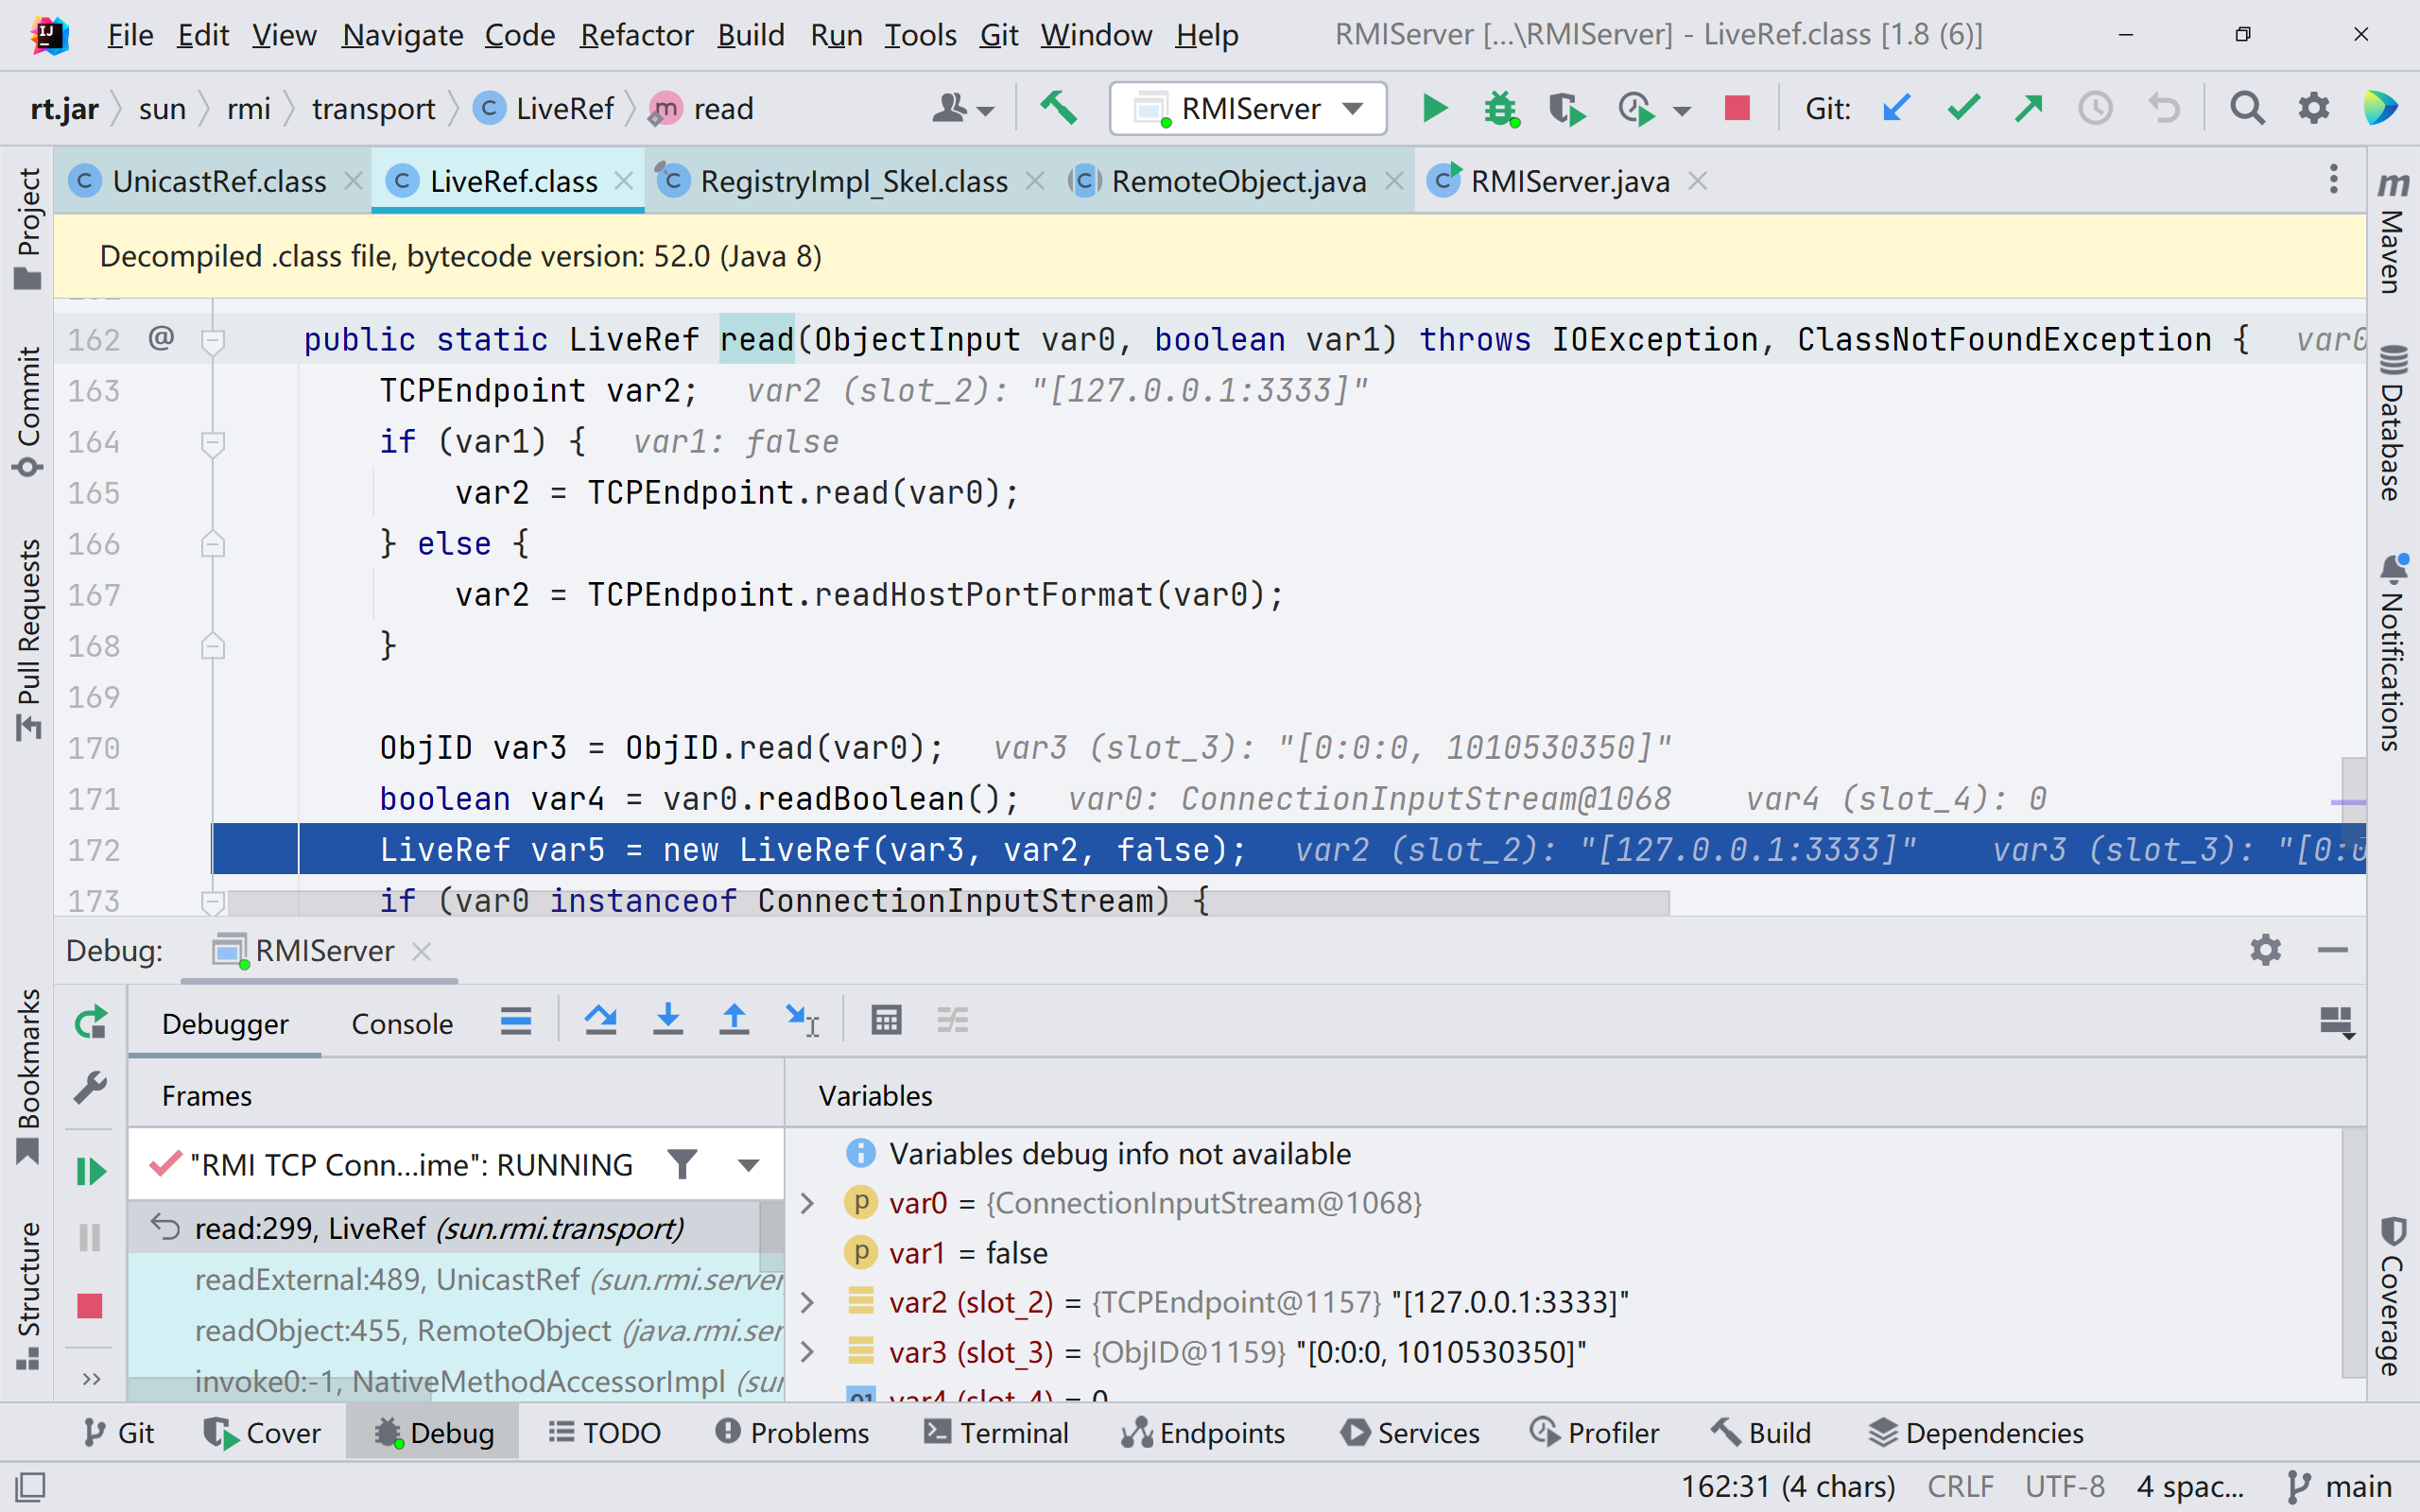Toggle the thread frames filter icon
This screenshot has height=1512, width=2420.
pyautogui.click(x=682, y=1165)
